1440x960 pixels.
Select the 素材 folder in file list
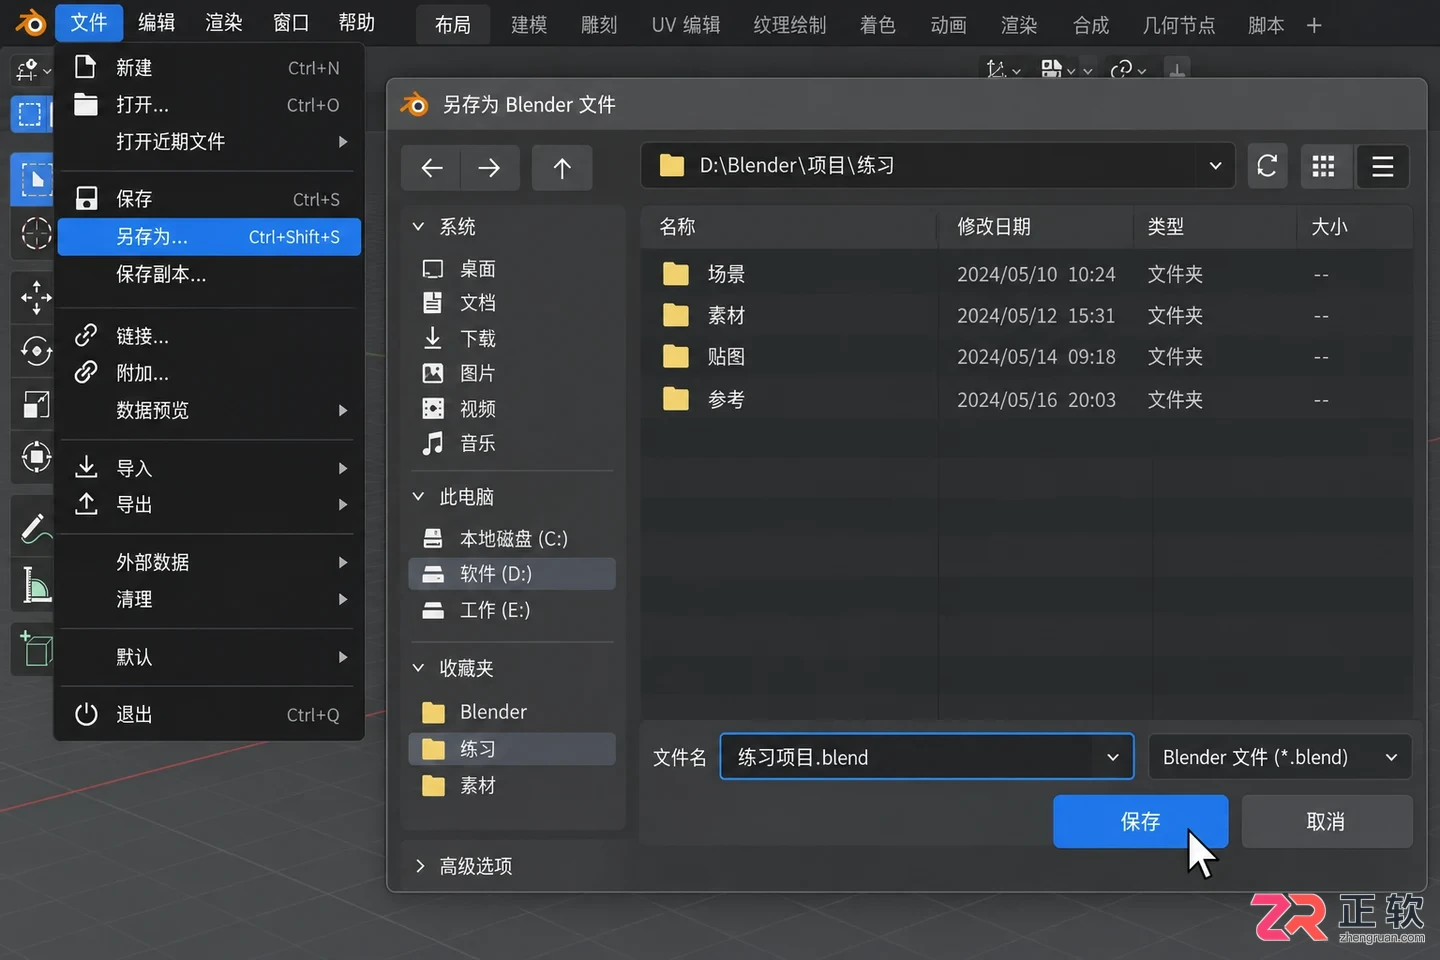(1026, 316)
